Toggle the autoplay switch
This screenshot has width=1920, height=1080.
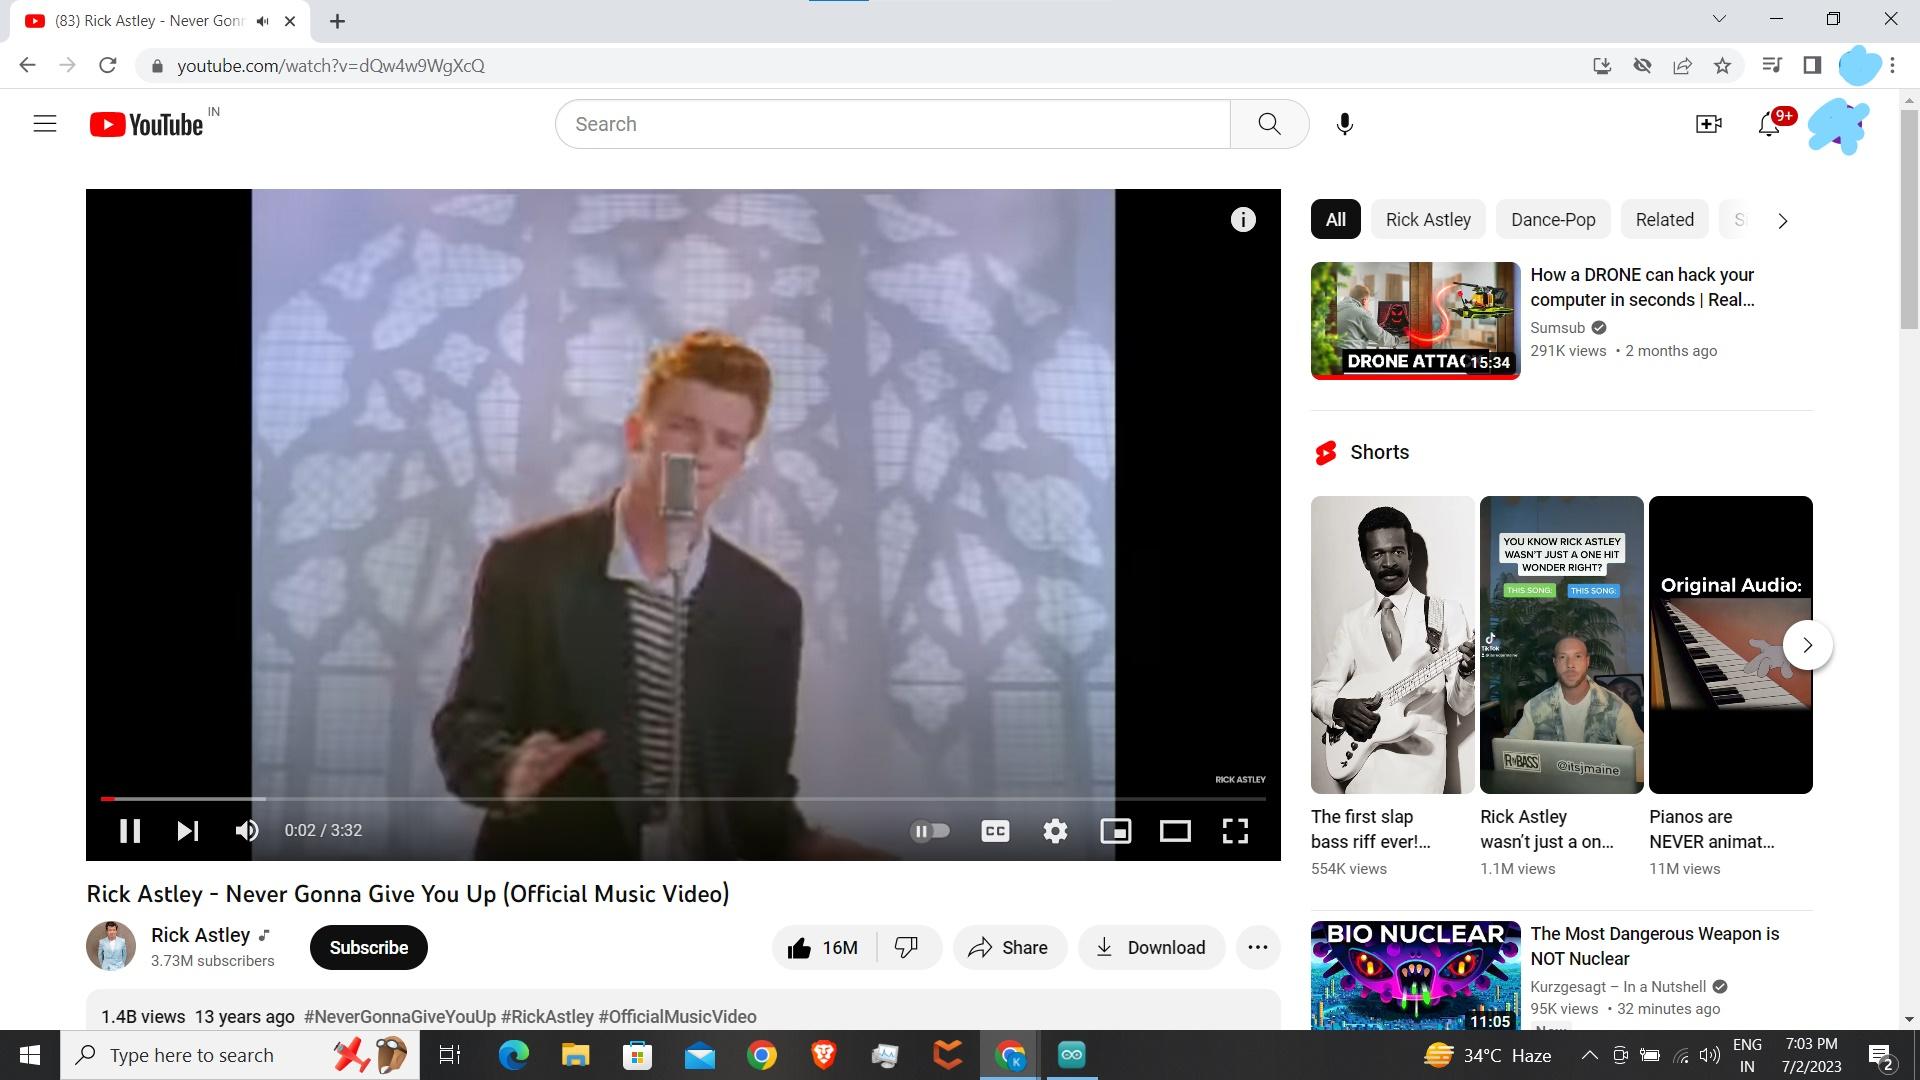[x=930, y=831]
